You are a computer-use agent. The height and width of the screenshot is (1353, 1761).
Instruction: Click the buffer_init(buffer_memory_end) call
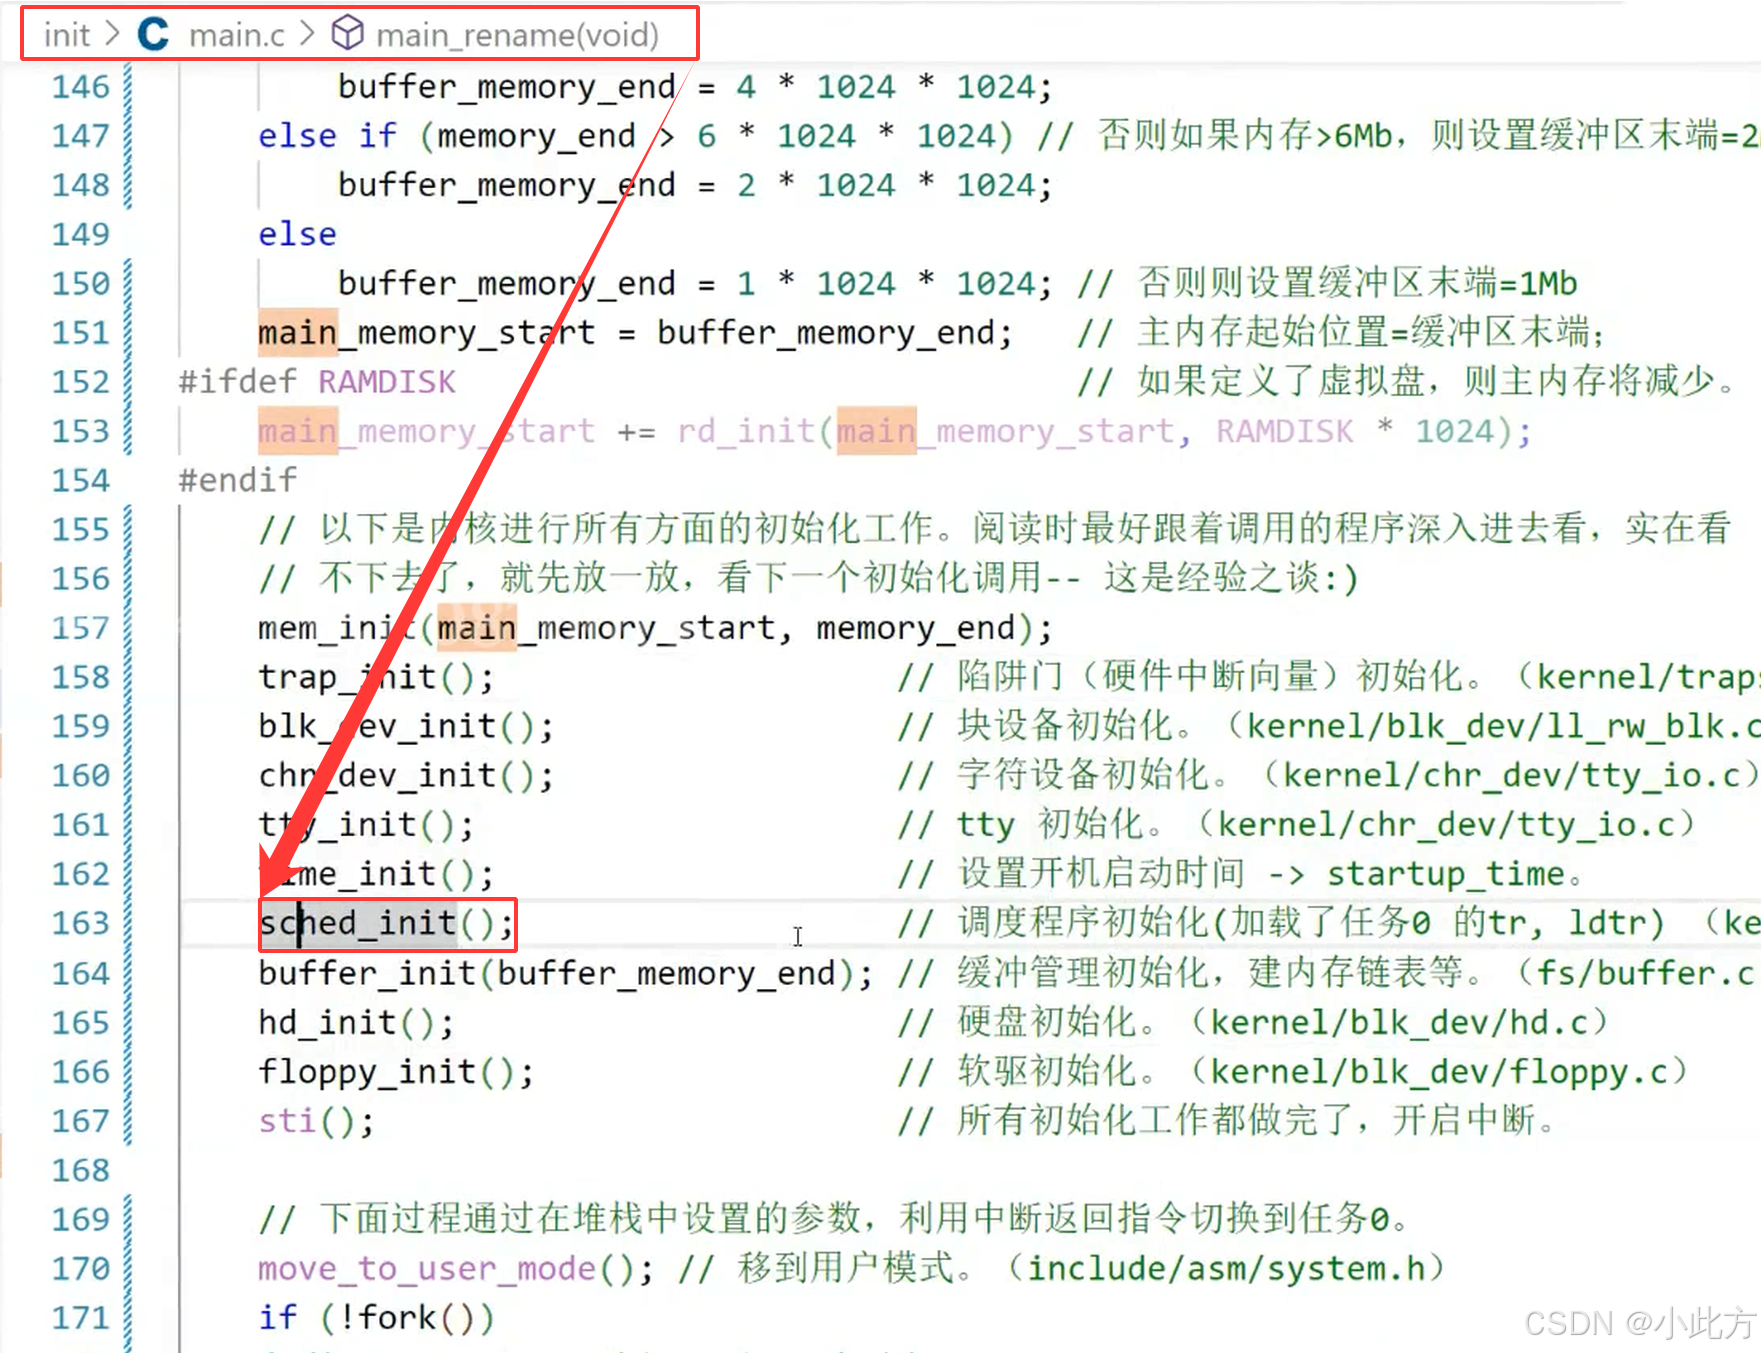click(566, 973)
